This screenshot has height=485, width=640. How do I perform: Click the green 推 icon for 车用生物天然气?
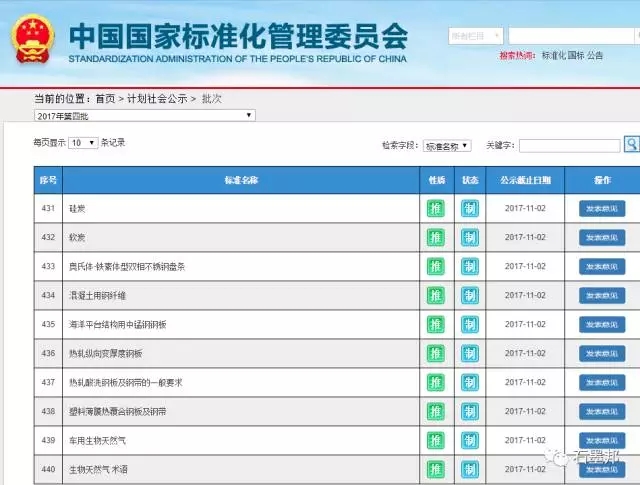pyautogui.click(x=435, y=440)
